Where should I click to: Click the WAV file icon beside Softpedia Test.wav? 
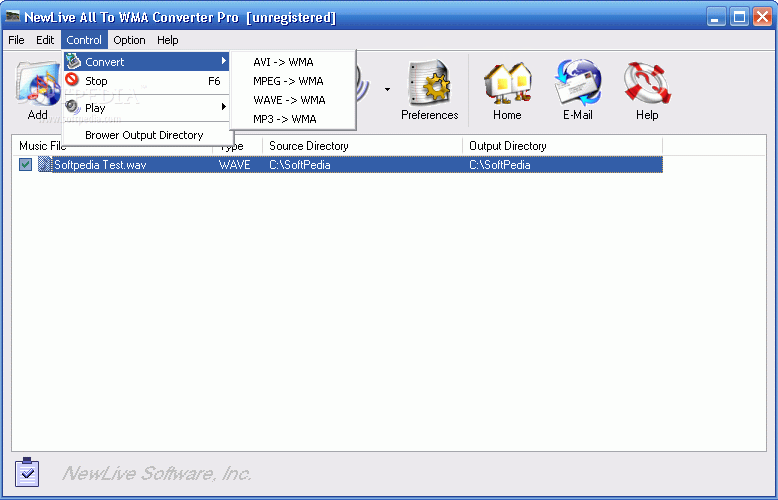[x=45, y=165]
